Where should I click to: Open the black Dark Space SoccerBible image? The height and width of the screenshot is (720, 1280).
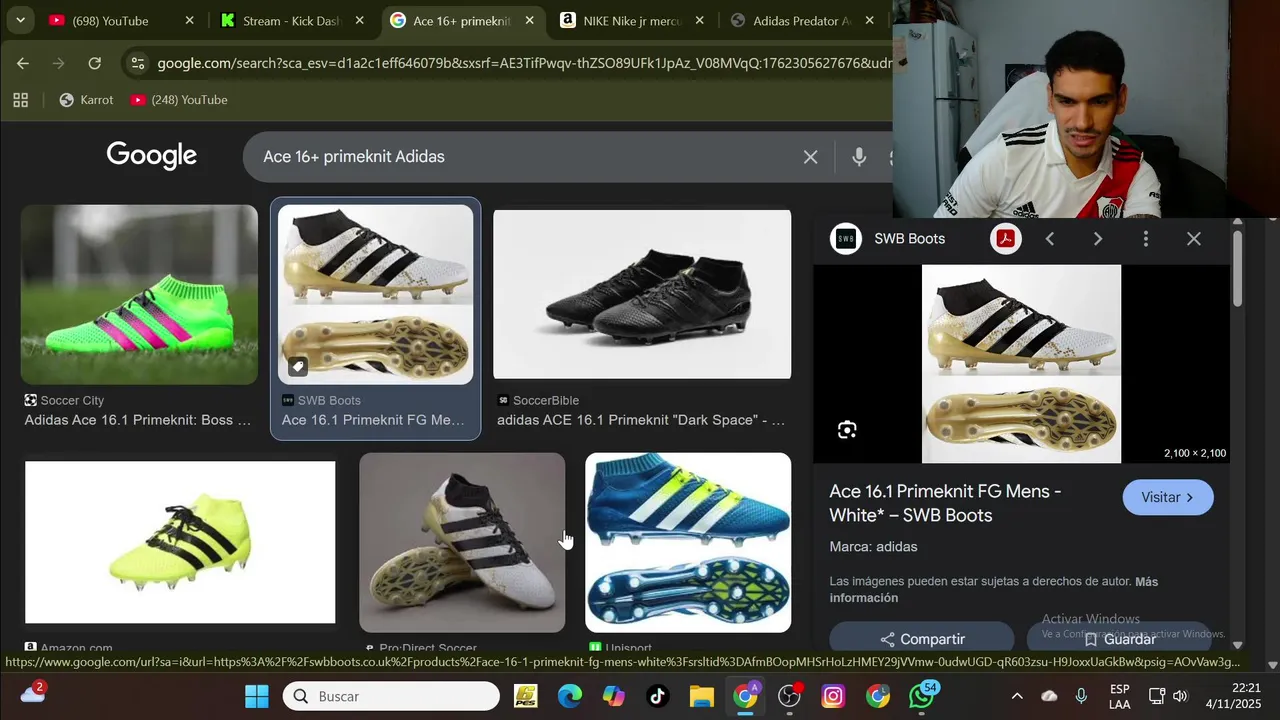[x=642, y=294]
